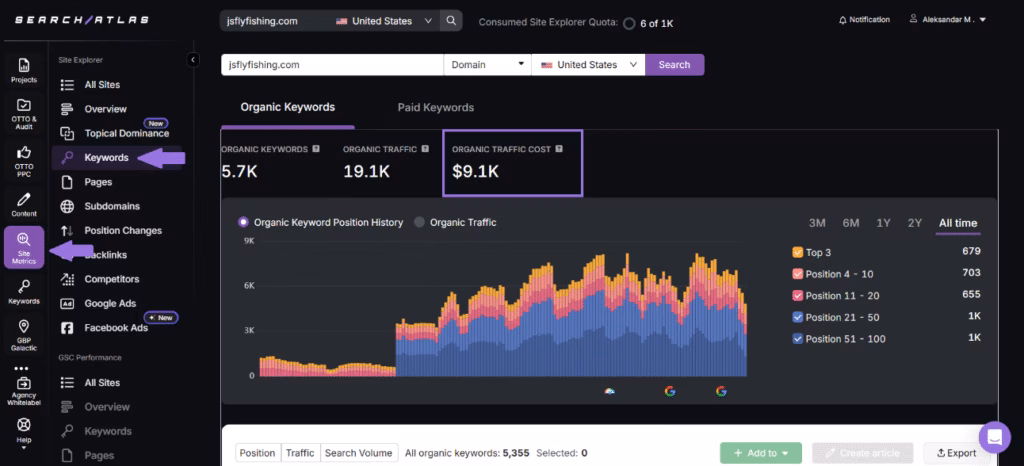Image resolution: width=1024 pixels, height=466 pixels.
Task: Open GBP Galactic in left rail
Action: (x=24, y=332)
